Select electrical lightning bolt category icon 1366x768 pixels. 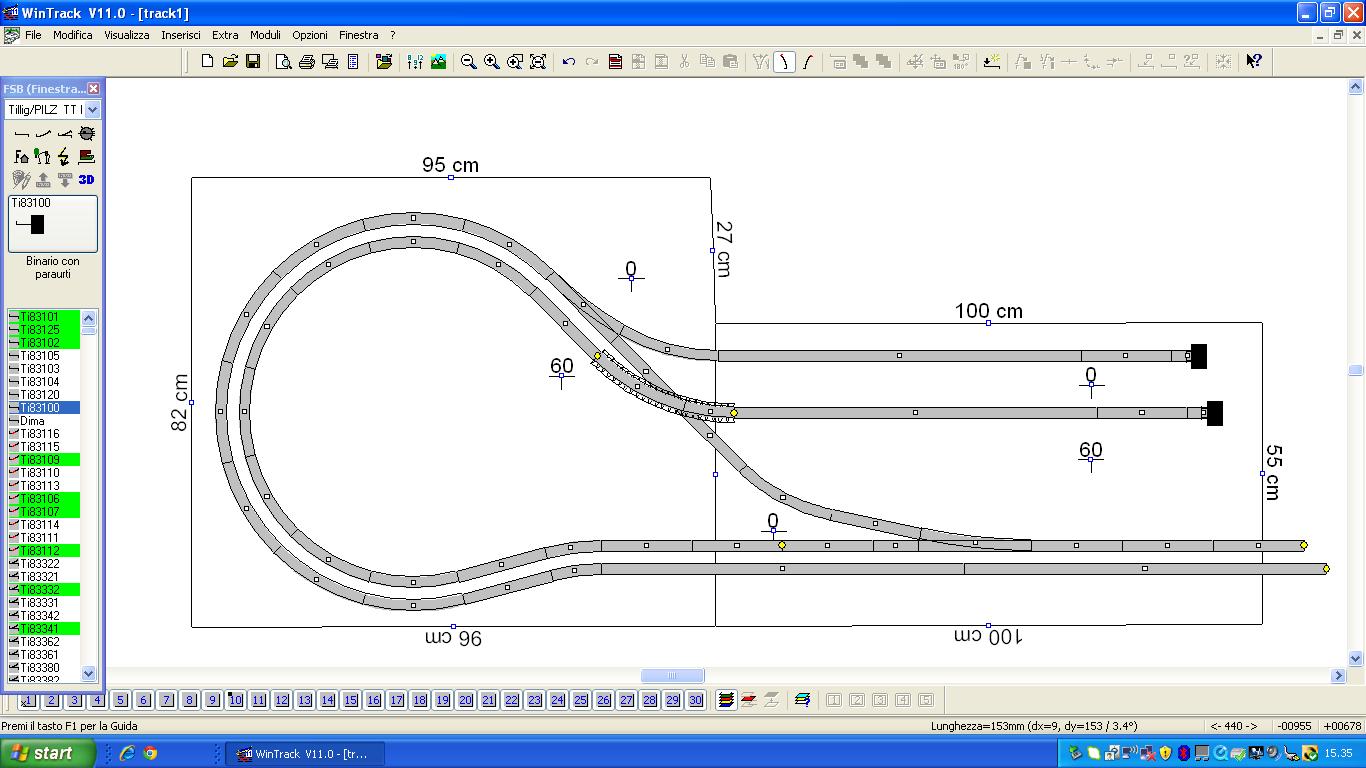[x=65, y=156]
